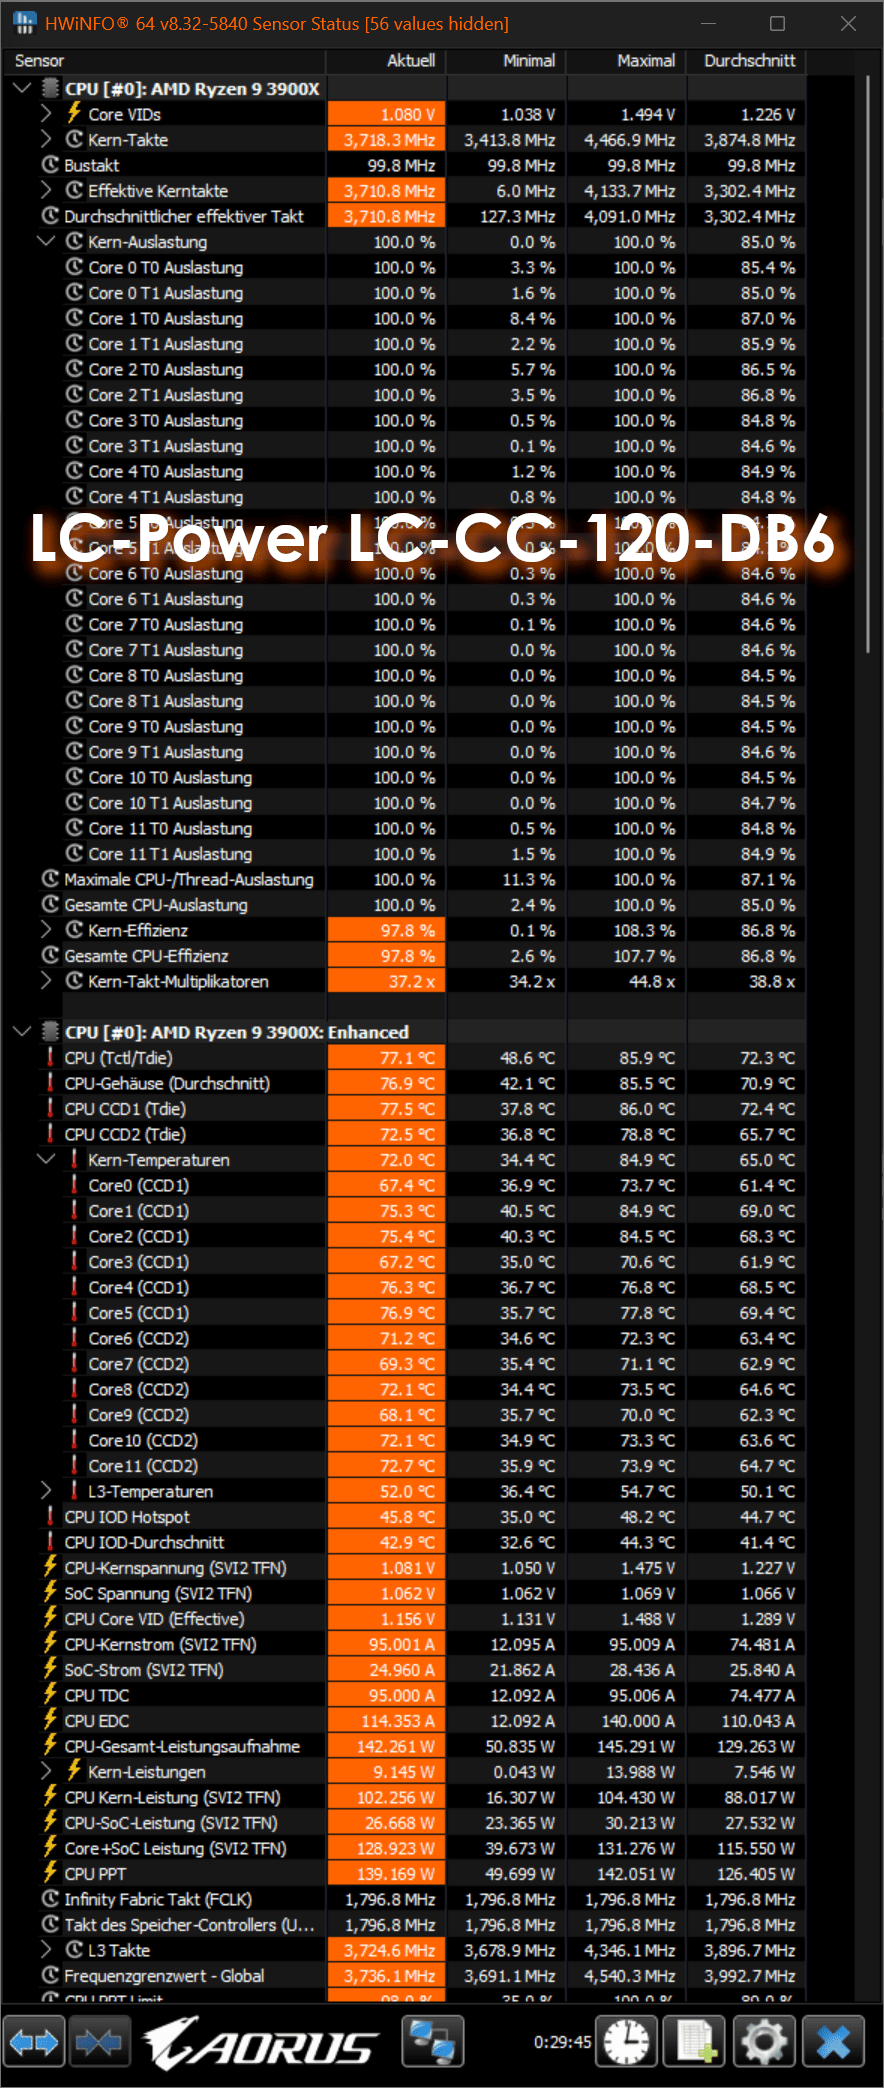
Task: Click the Maximal column header
Action: [x=627, y=61]
